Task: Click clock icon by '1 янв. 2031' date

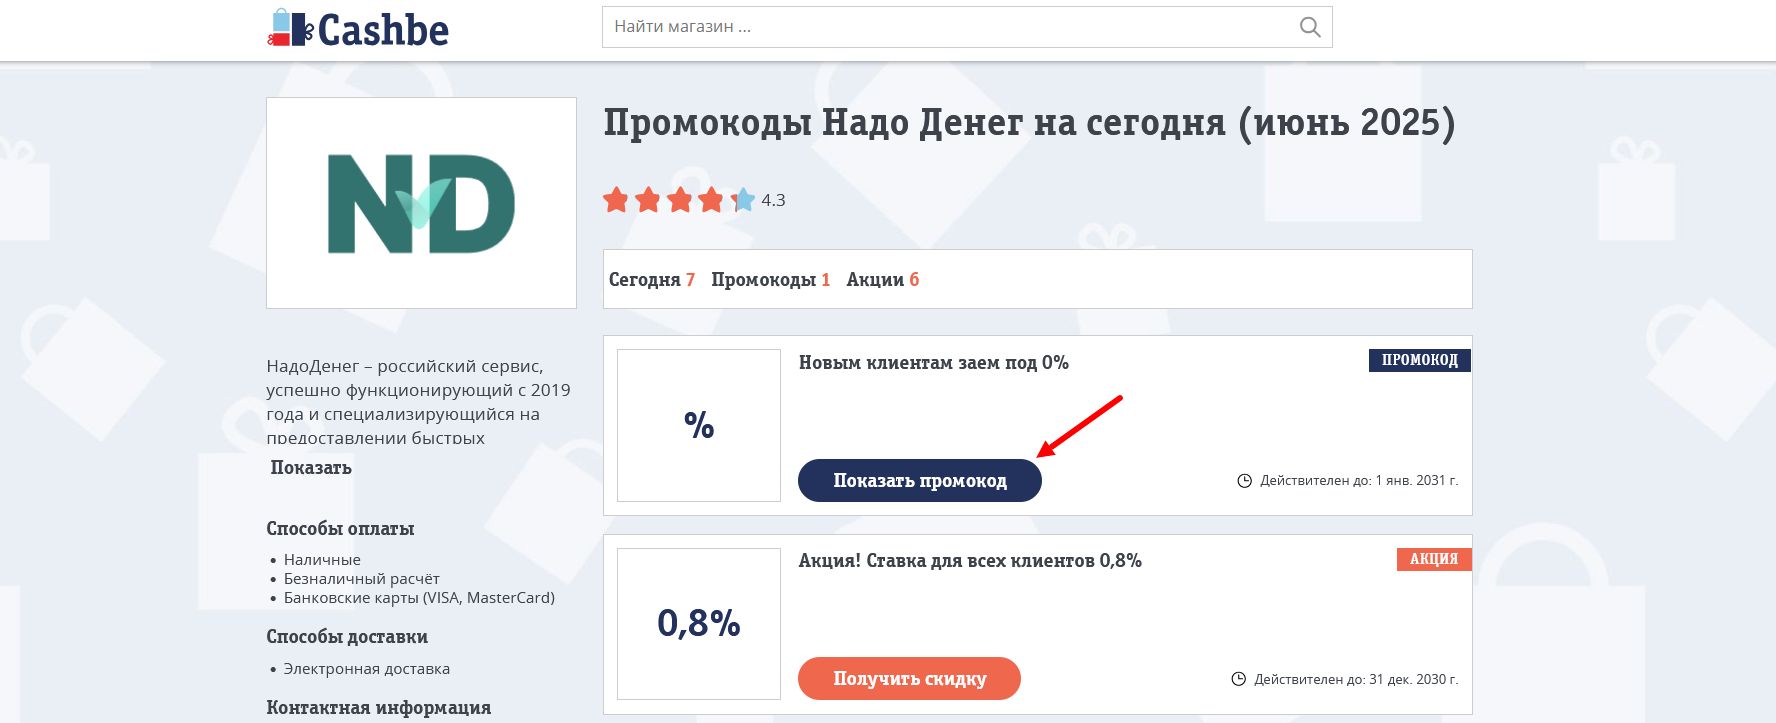Action: (1245, 481)
